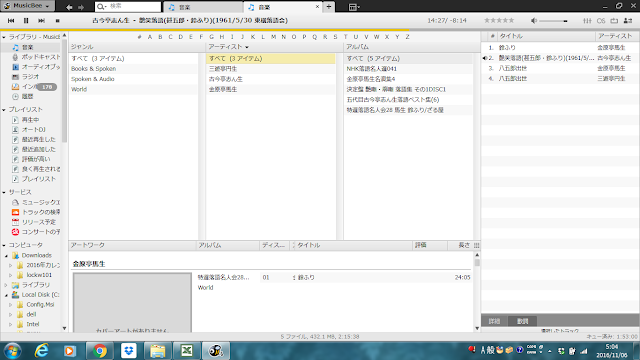The height and width of the screenshot is (360, 640).
Task: Adjust the volume slider
Action: (553, 21)
